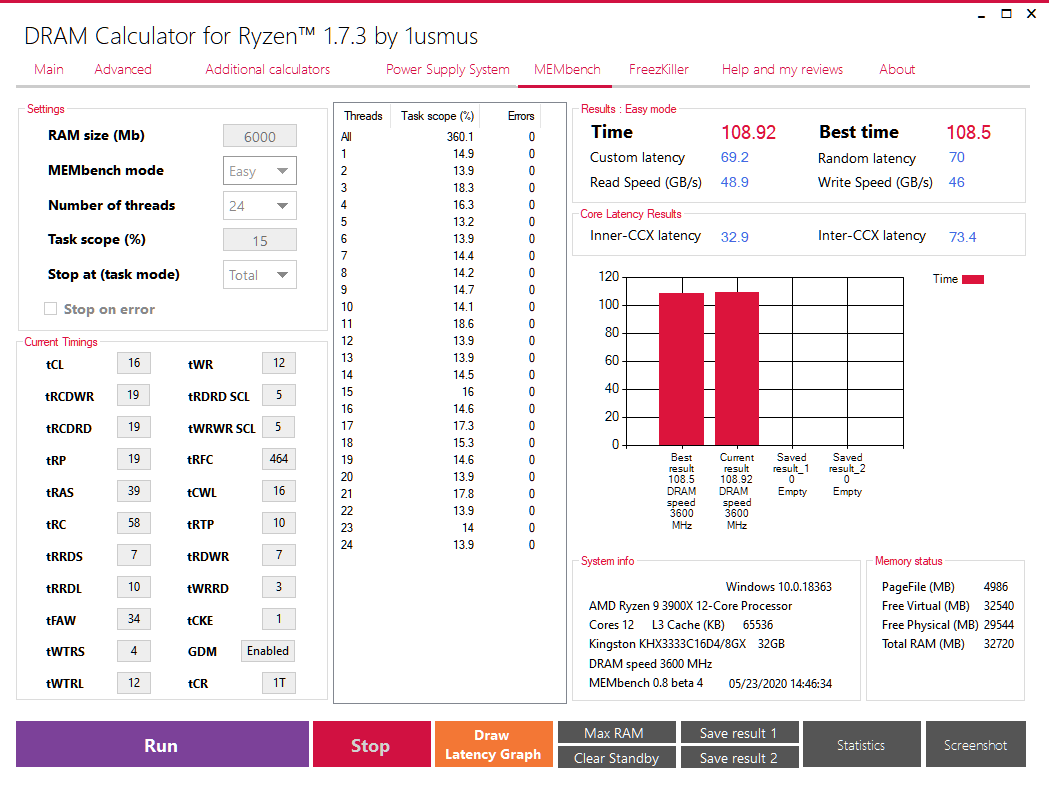This screenshot has width=1049, height=786.
Task: Save benchmark to Save result 1
Action: pos(739,732)
